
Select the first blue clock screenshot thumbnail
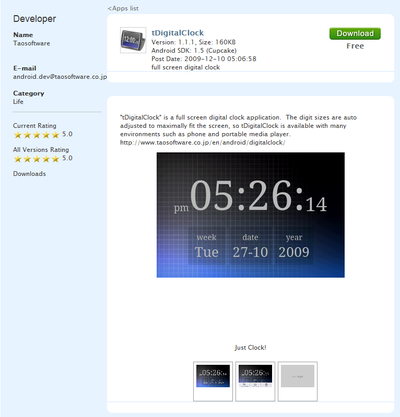213,381
